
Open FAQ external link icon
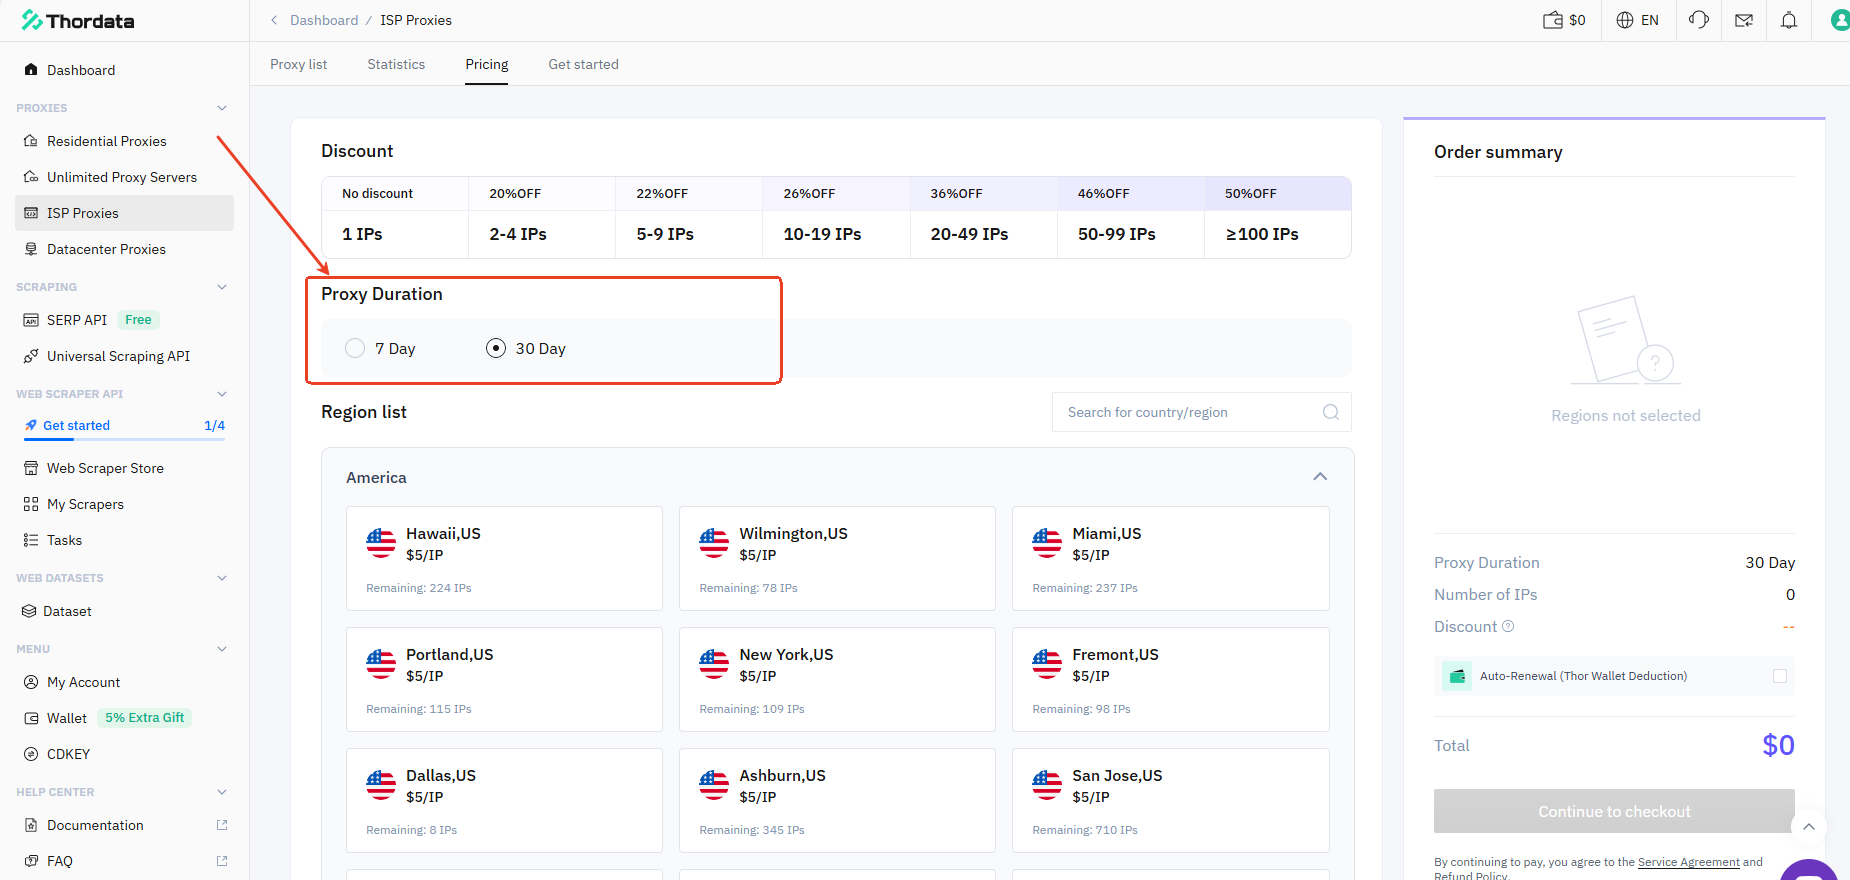(x=222, y=861)
